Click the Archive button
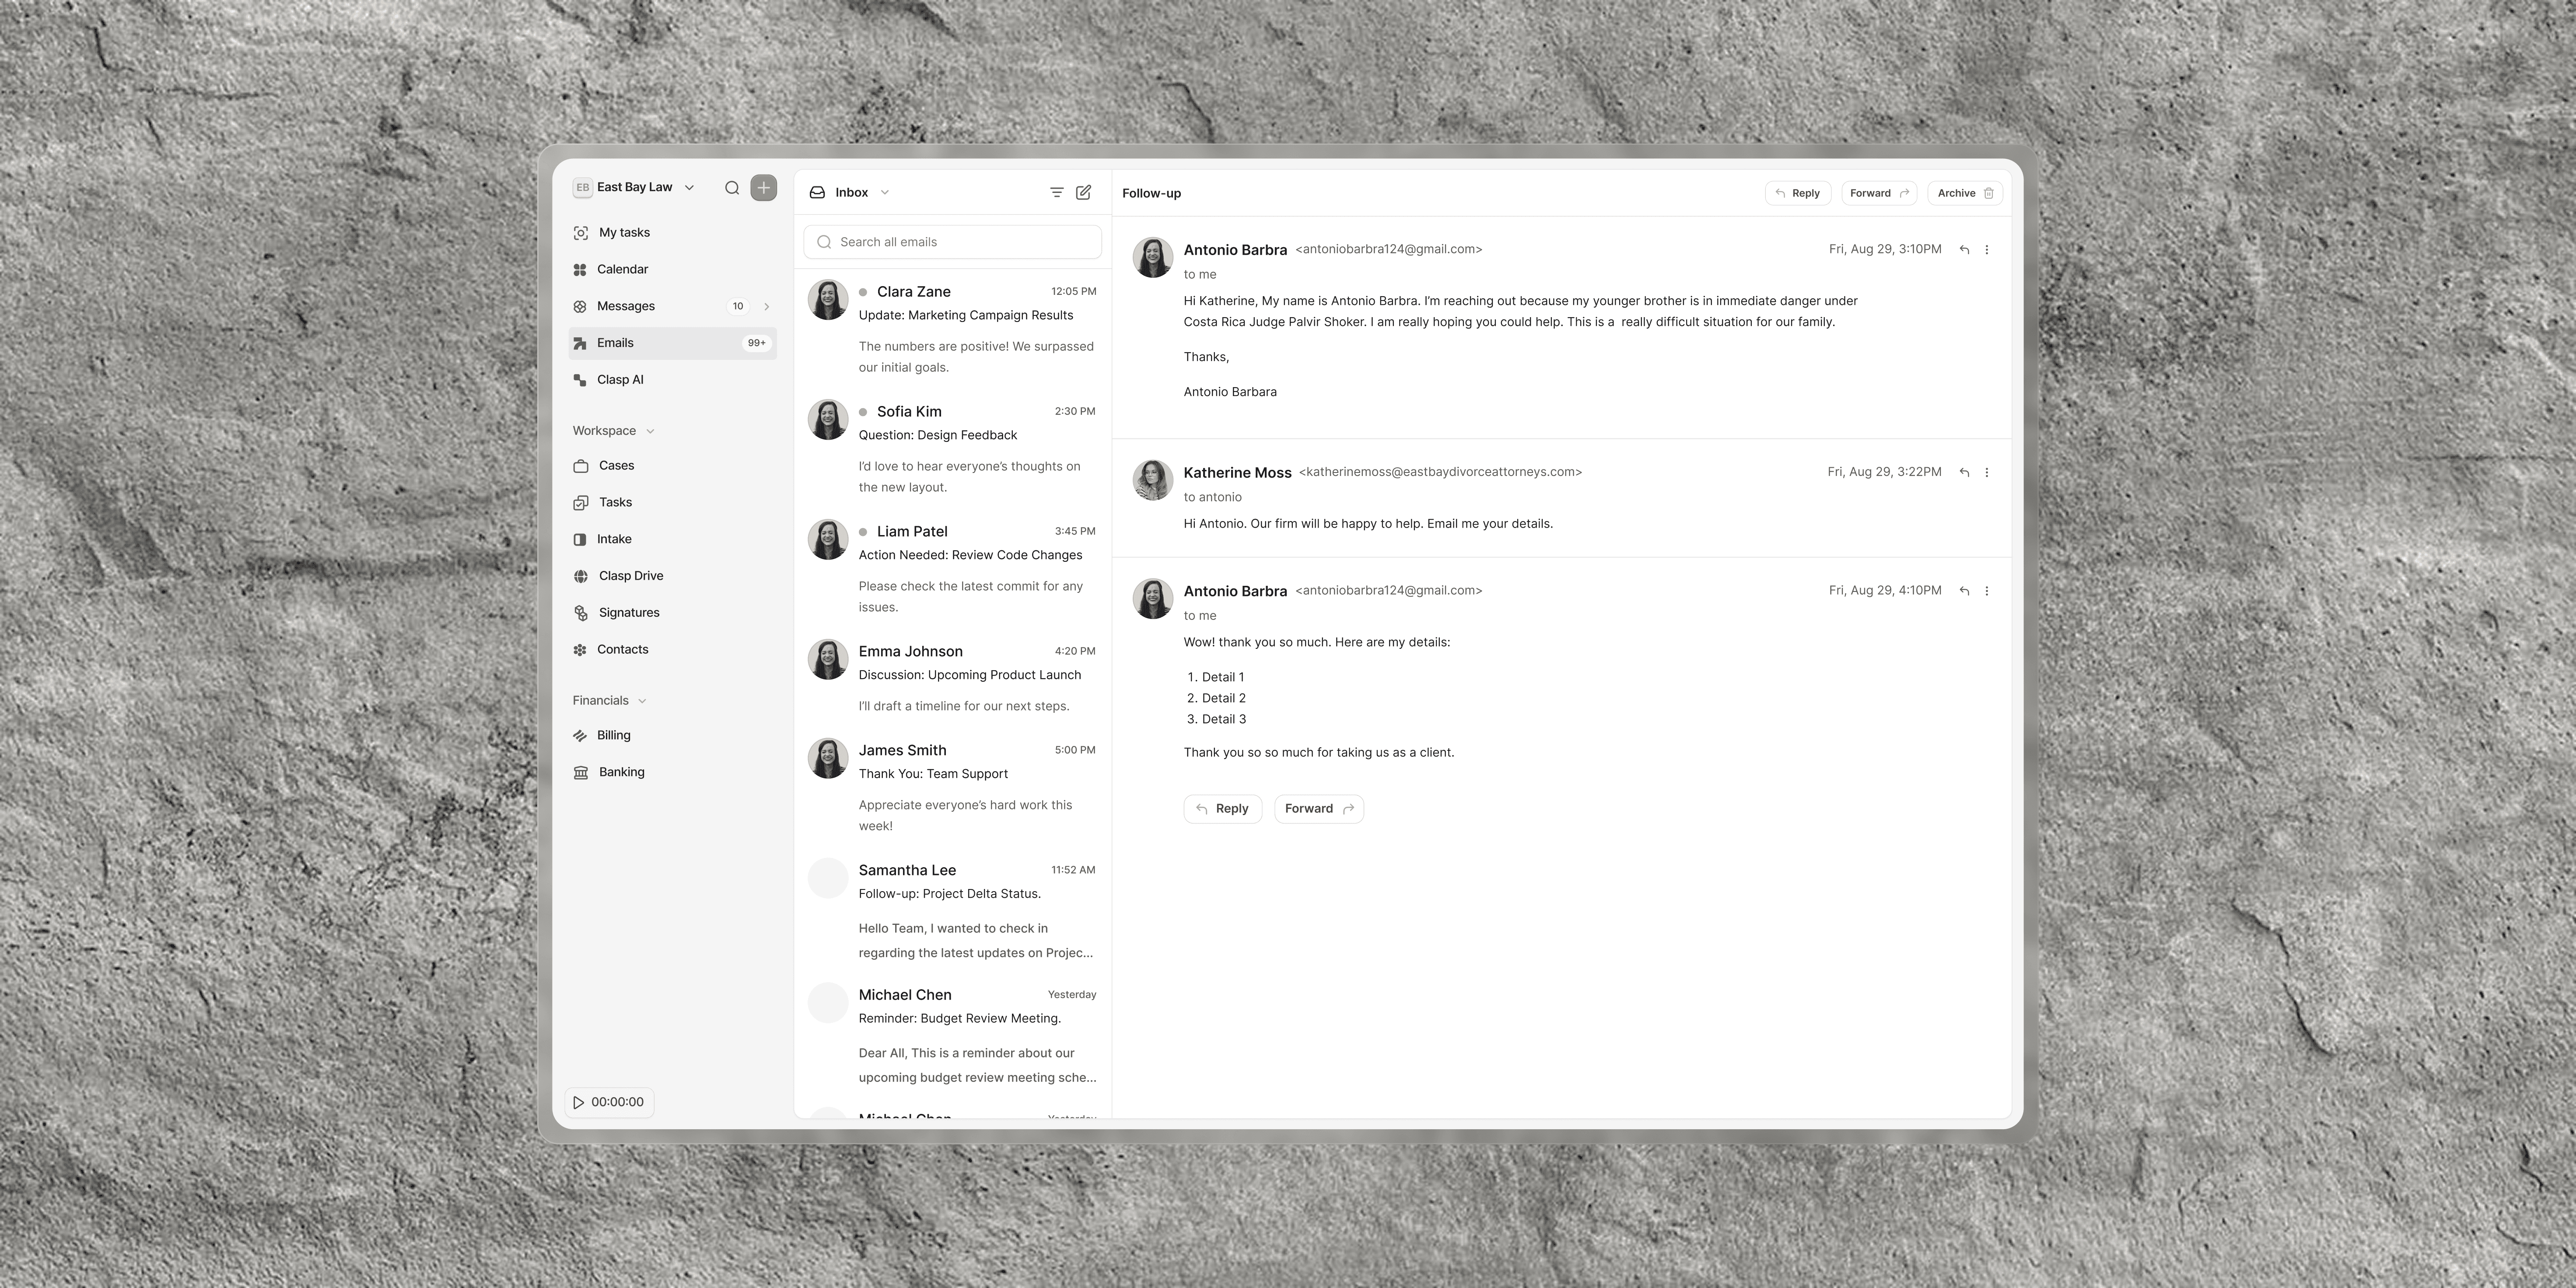 click(1964, 193)
